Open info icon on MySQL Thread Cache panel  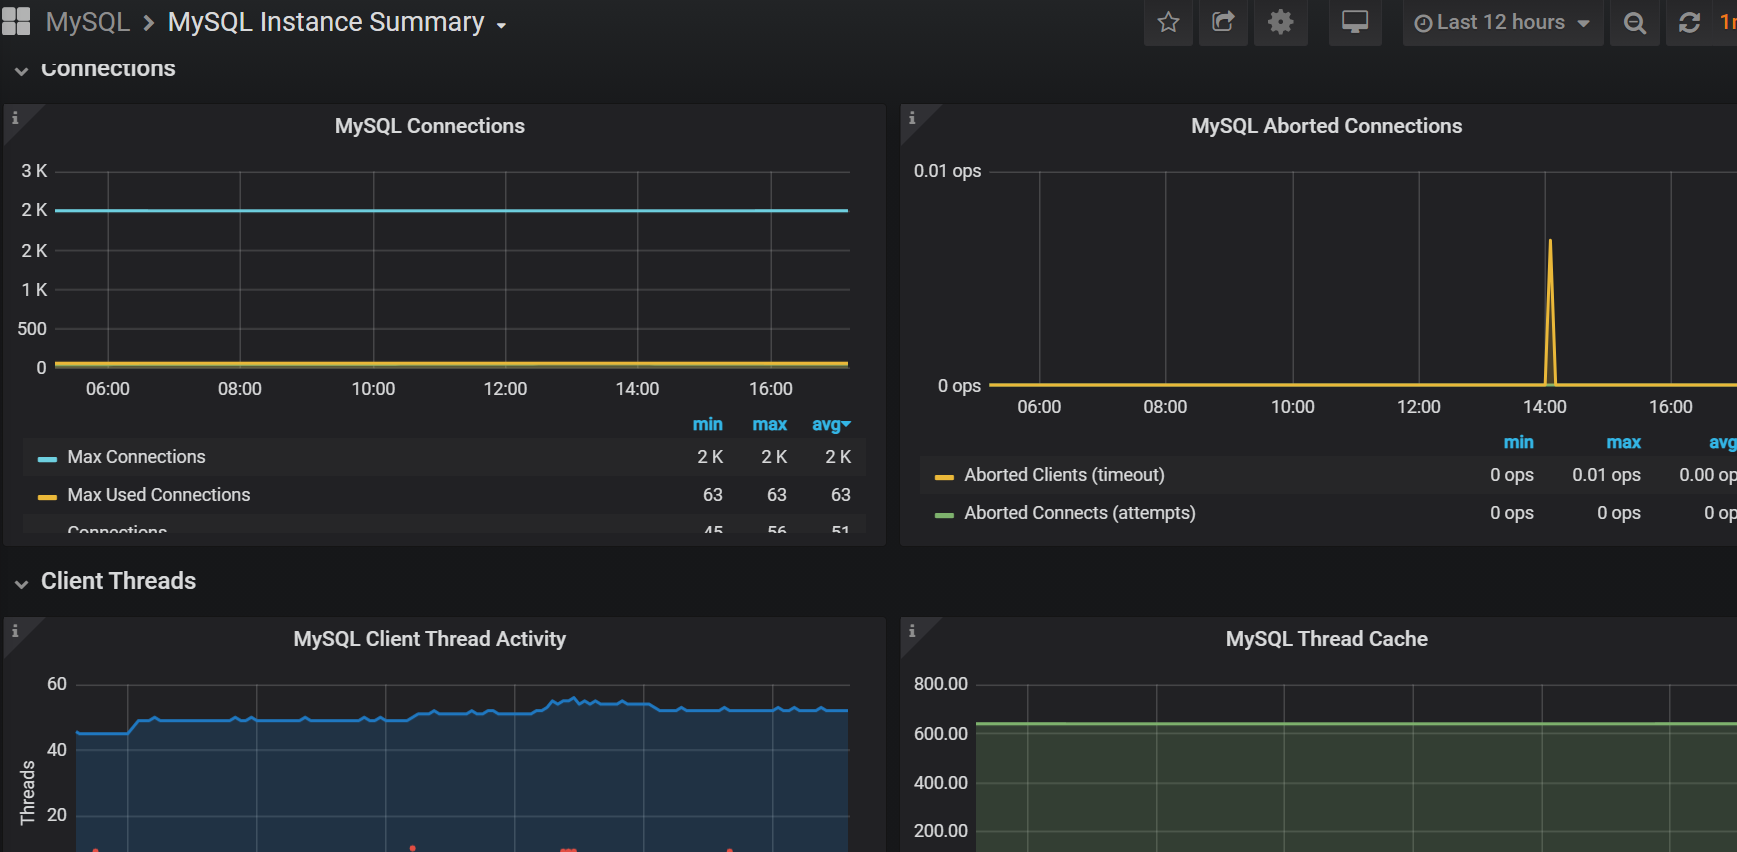click(911, 630)
